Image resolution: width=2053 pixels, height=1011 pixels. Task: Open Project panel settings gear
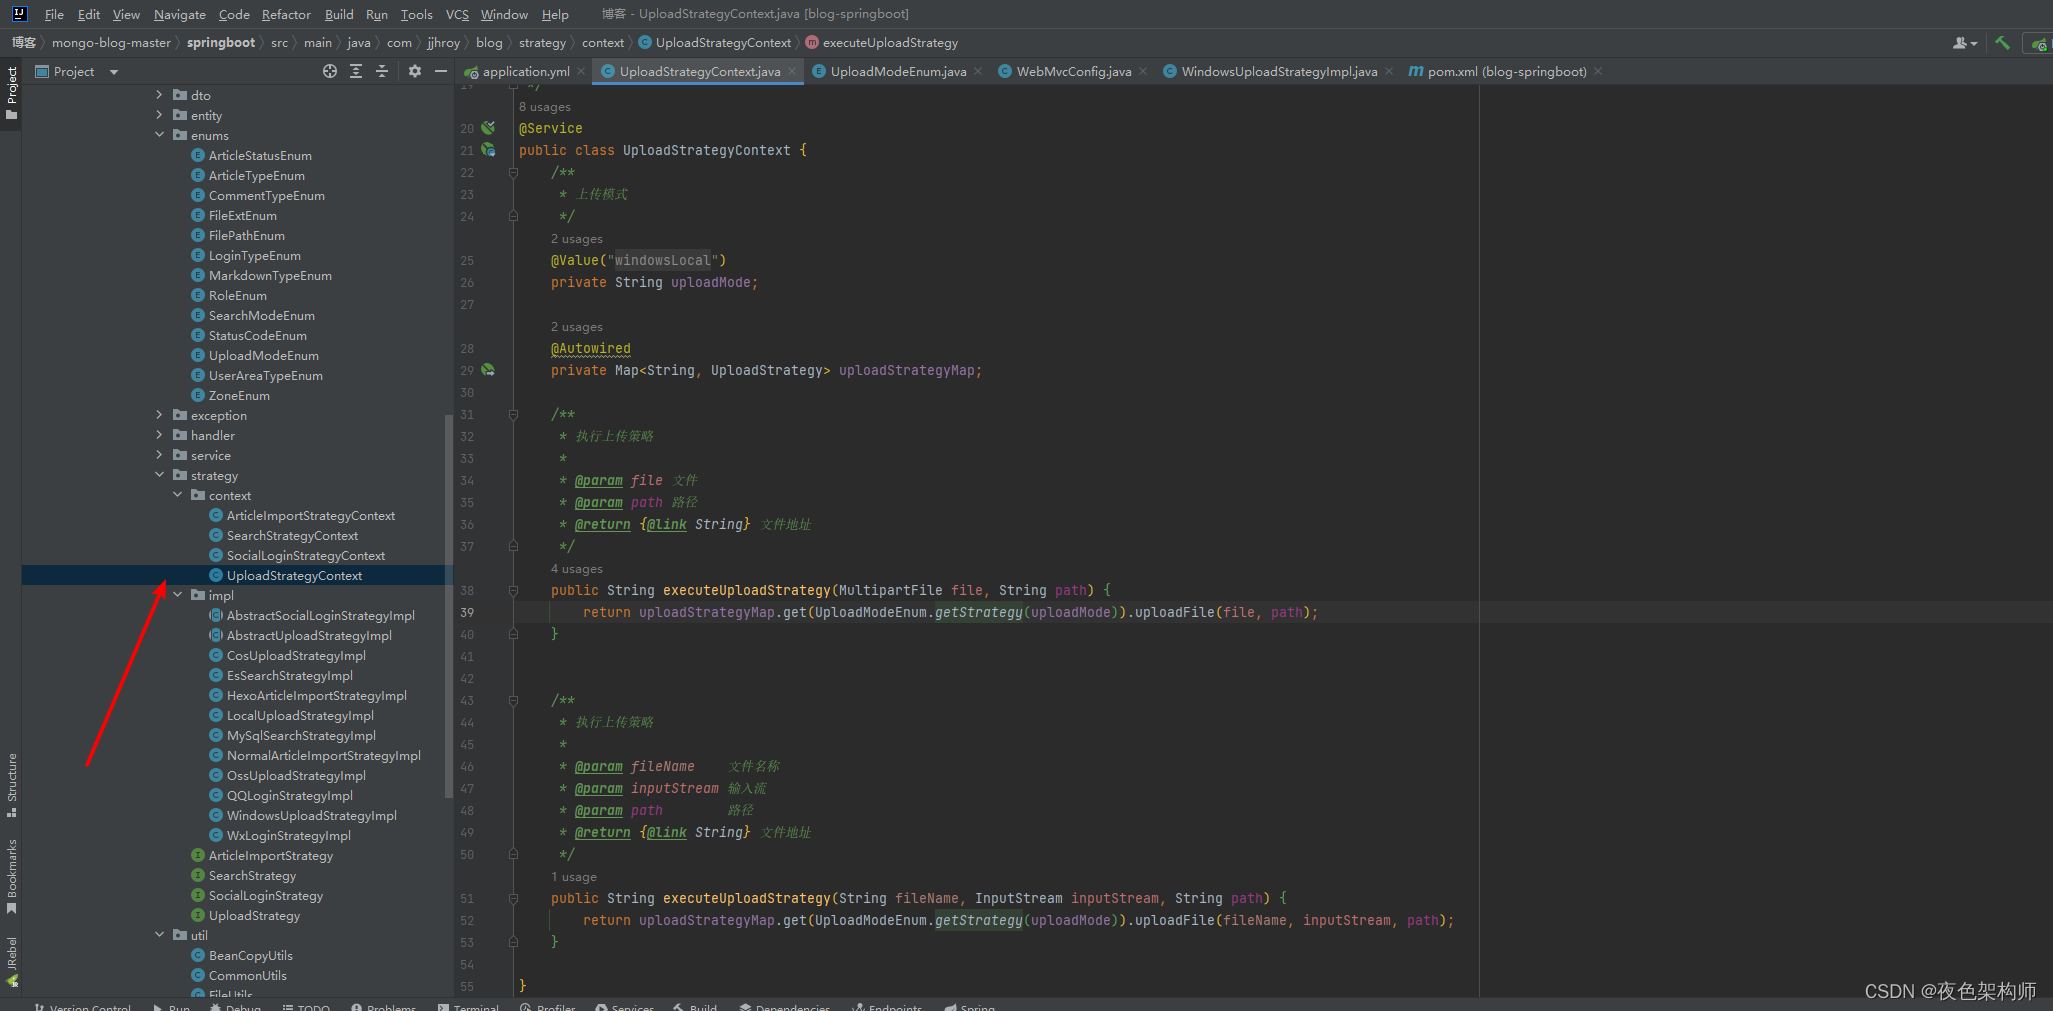pyautogui.click(x=415, y=71)
